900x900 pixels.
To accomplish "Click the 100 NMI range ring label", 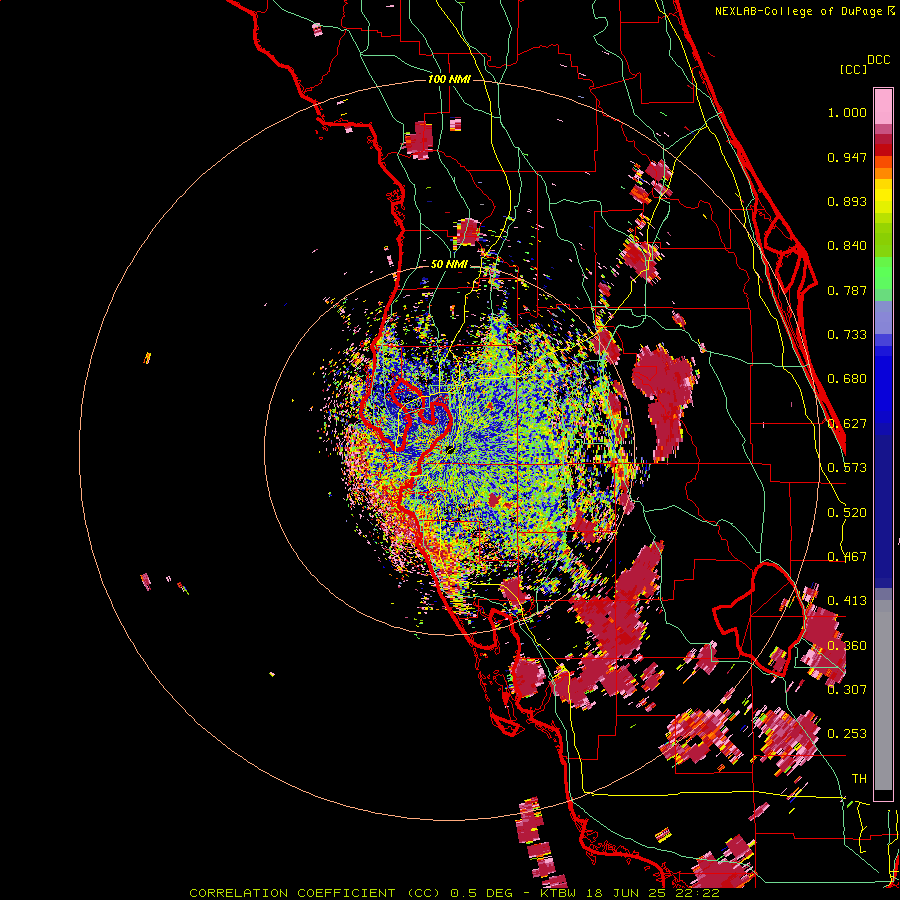I will [449, 79].
